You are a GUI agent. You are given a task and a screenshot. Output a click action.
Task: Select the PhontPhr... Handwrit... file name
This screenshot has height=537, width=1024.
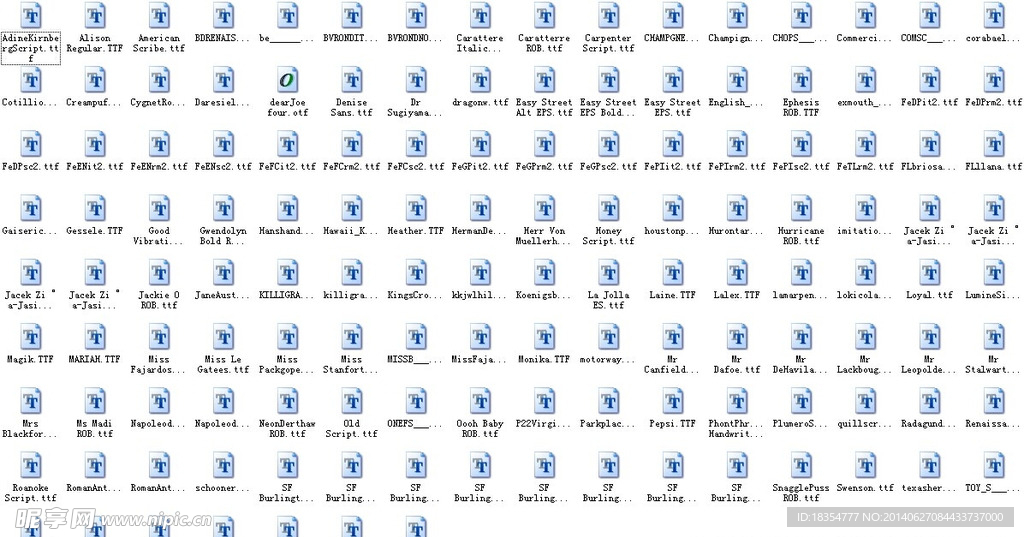(x=736, y=429)
